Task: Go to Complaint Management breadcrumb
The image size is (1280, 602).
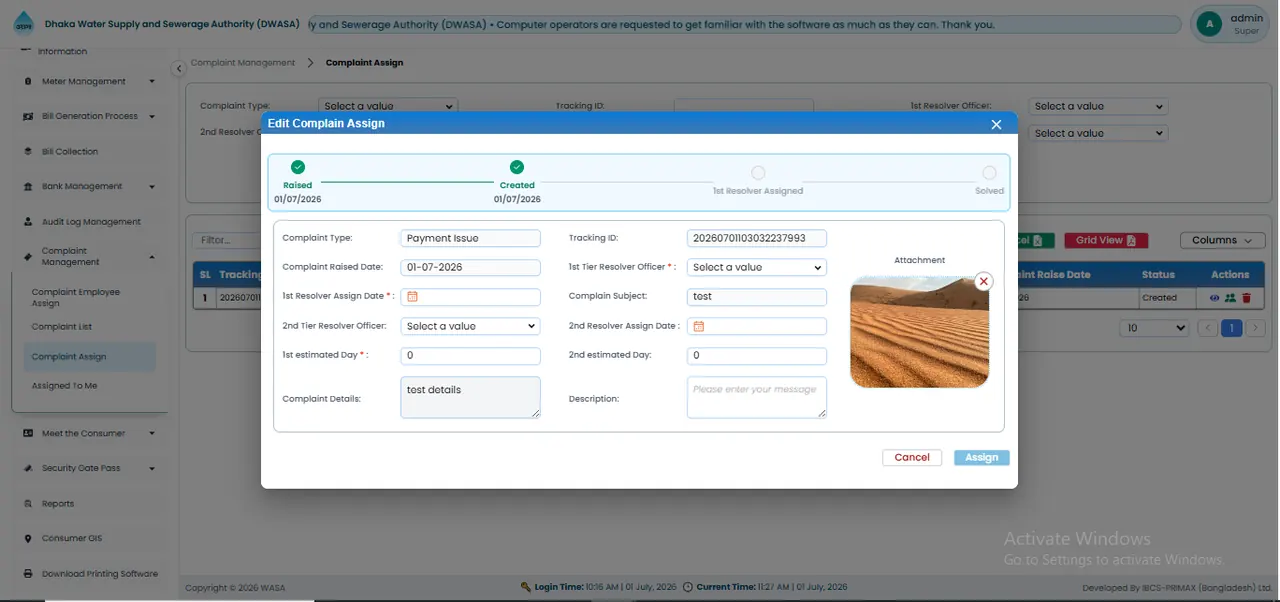Action: click(243, 63)
